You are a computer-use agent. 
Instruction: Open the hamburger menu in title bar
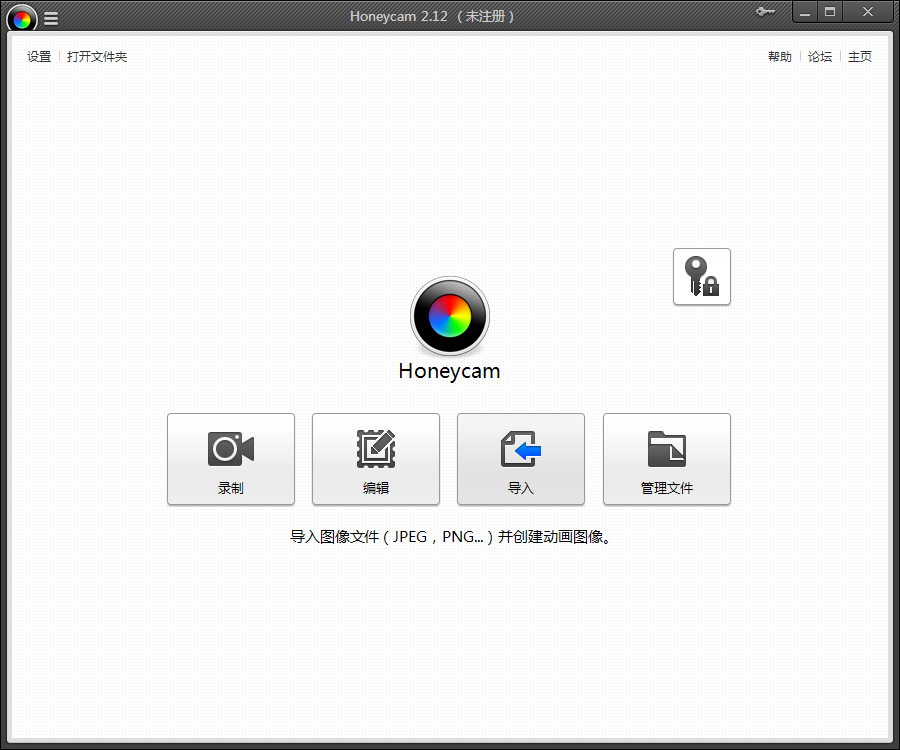click(x=51, y=19)
